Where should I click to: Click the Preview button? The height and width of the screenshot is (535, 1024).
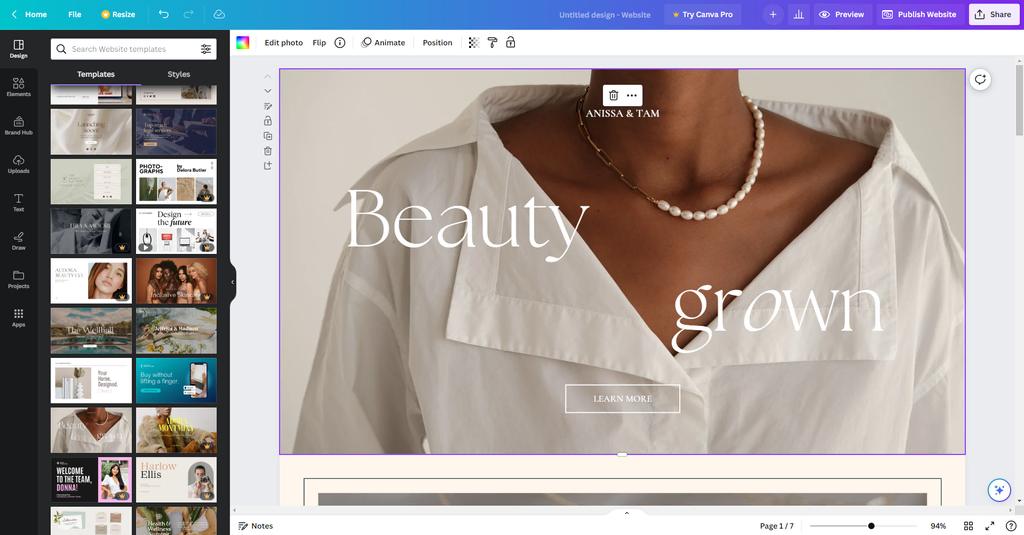[842, 14]
